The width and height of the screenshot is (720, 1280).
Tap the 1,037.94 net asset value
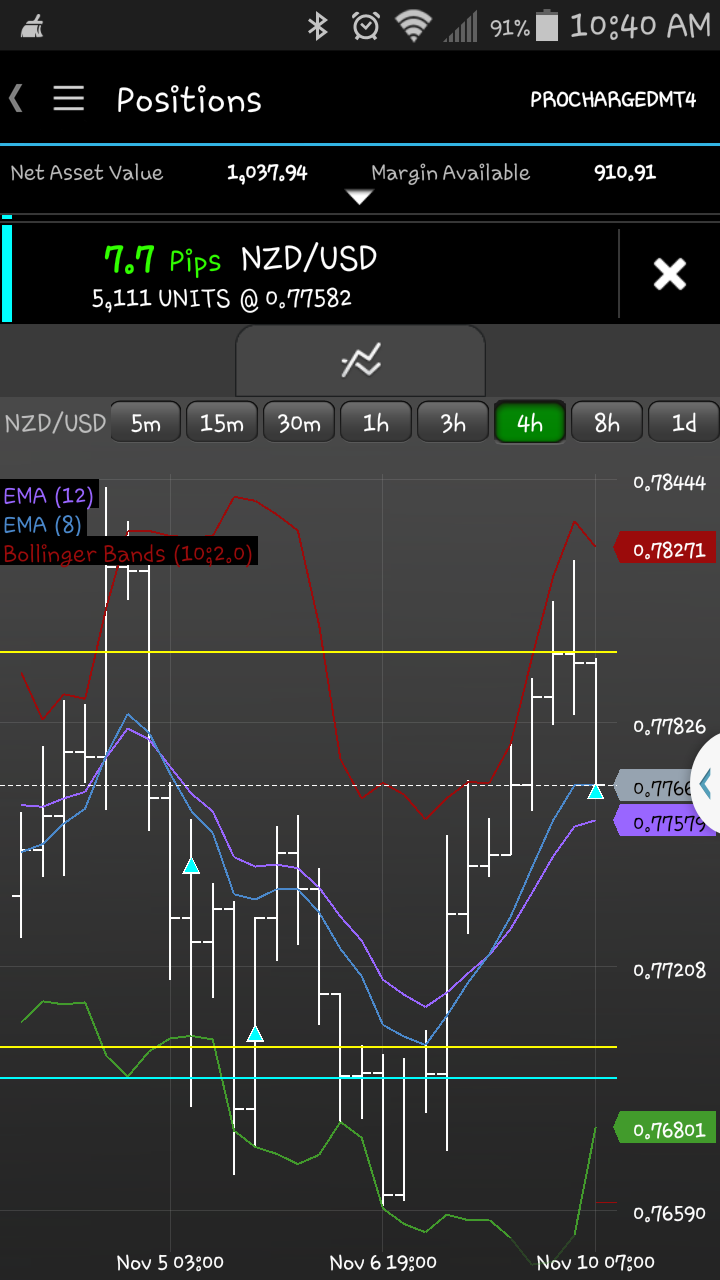(x=267, y=173)
